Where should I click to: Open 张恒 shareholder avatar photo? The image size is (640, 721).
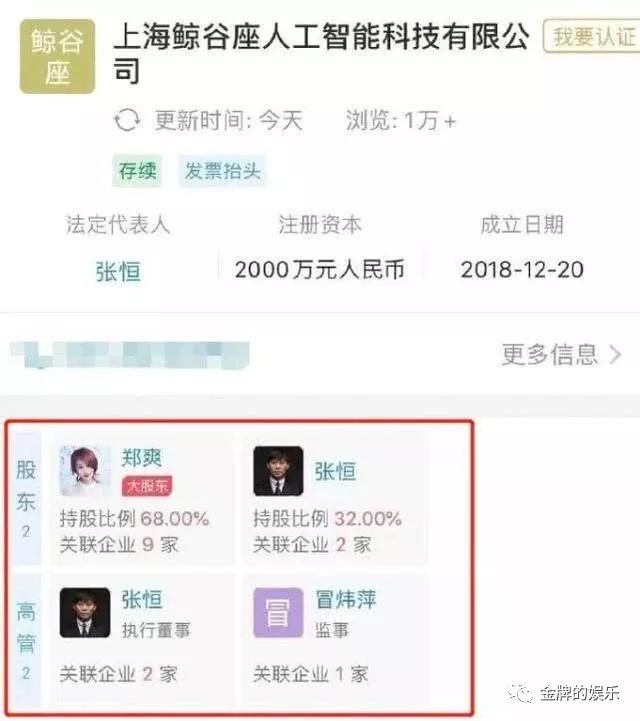pos(278,471)
